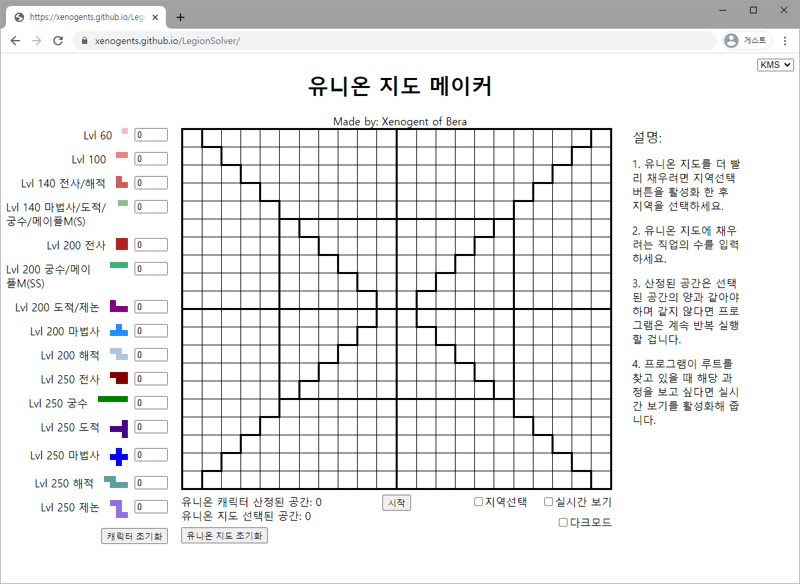Open the Chrome three-dot menu
The image size is (800, 584).
[785, 41]
